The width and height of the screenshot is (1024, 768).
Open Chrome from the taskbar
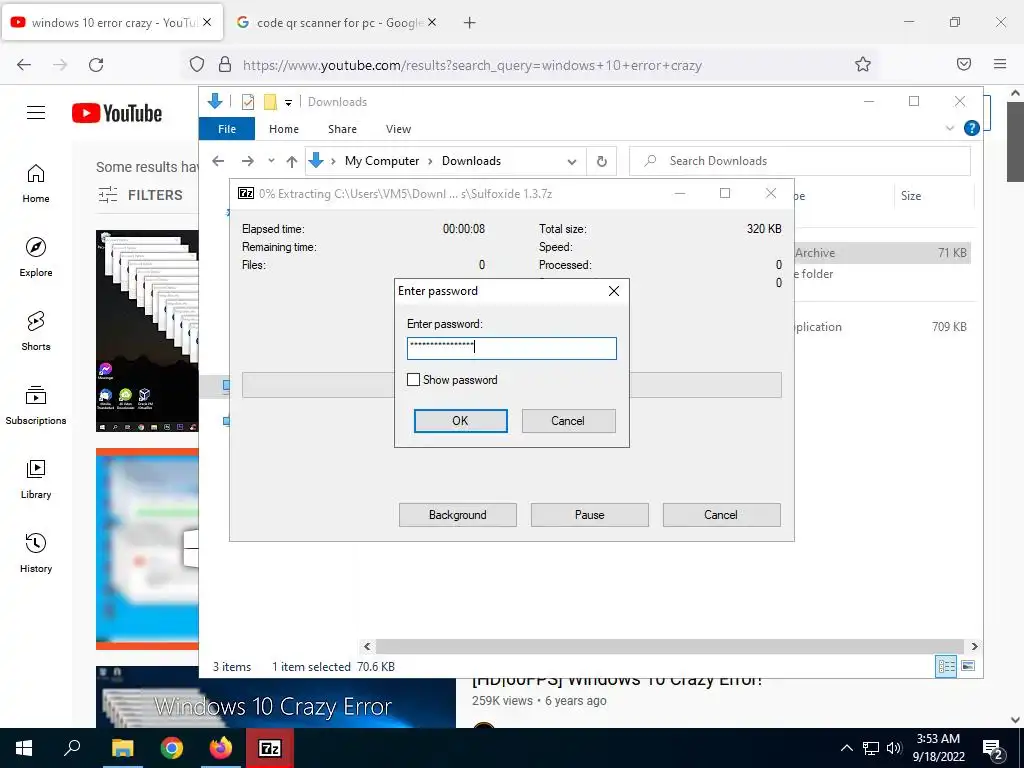[x=172, y=748]
